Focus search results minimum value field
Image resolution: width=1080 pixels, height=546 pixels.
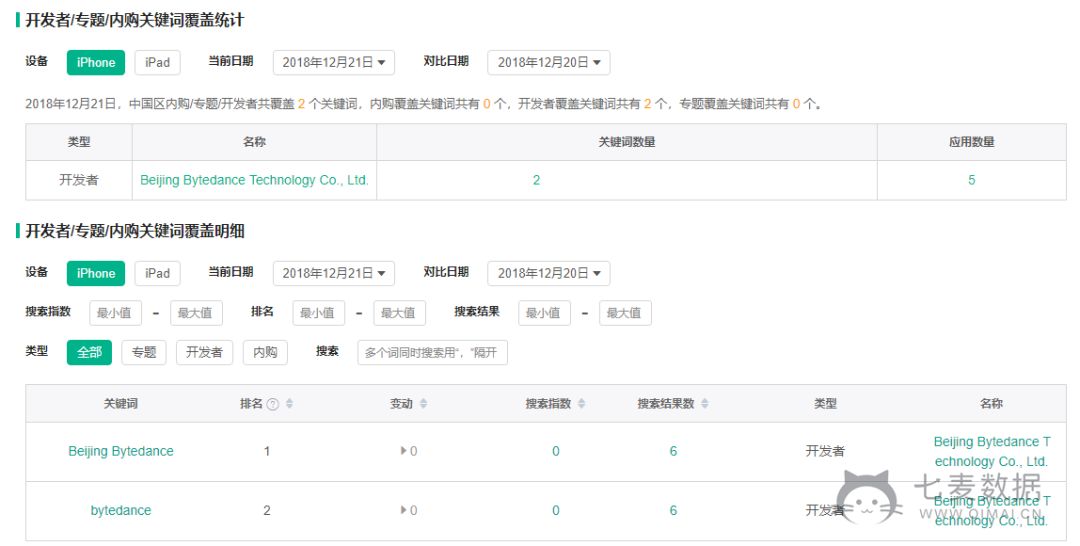click(544, 313)
